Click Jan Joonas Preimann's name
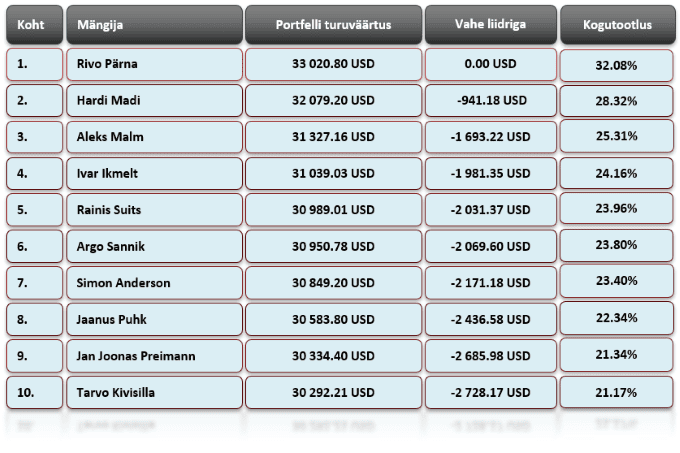 135,355
